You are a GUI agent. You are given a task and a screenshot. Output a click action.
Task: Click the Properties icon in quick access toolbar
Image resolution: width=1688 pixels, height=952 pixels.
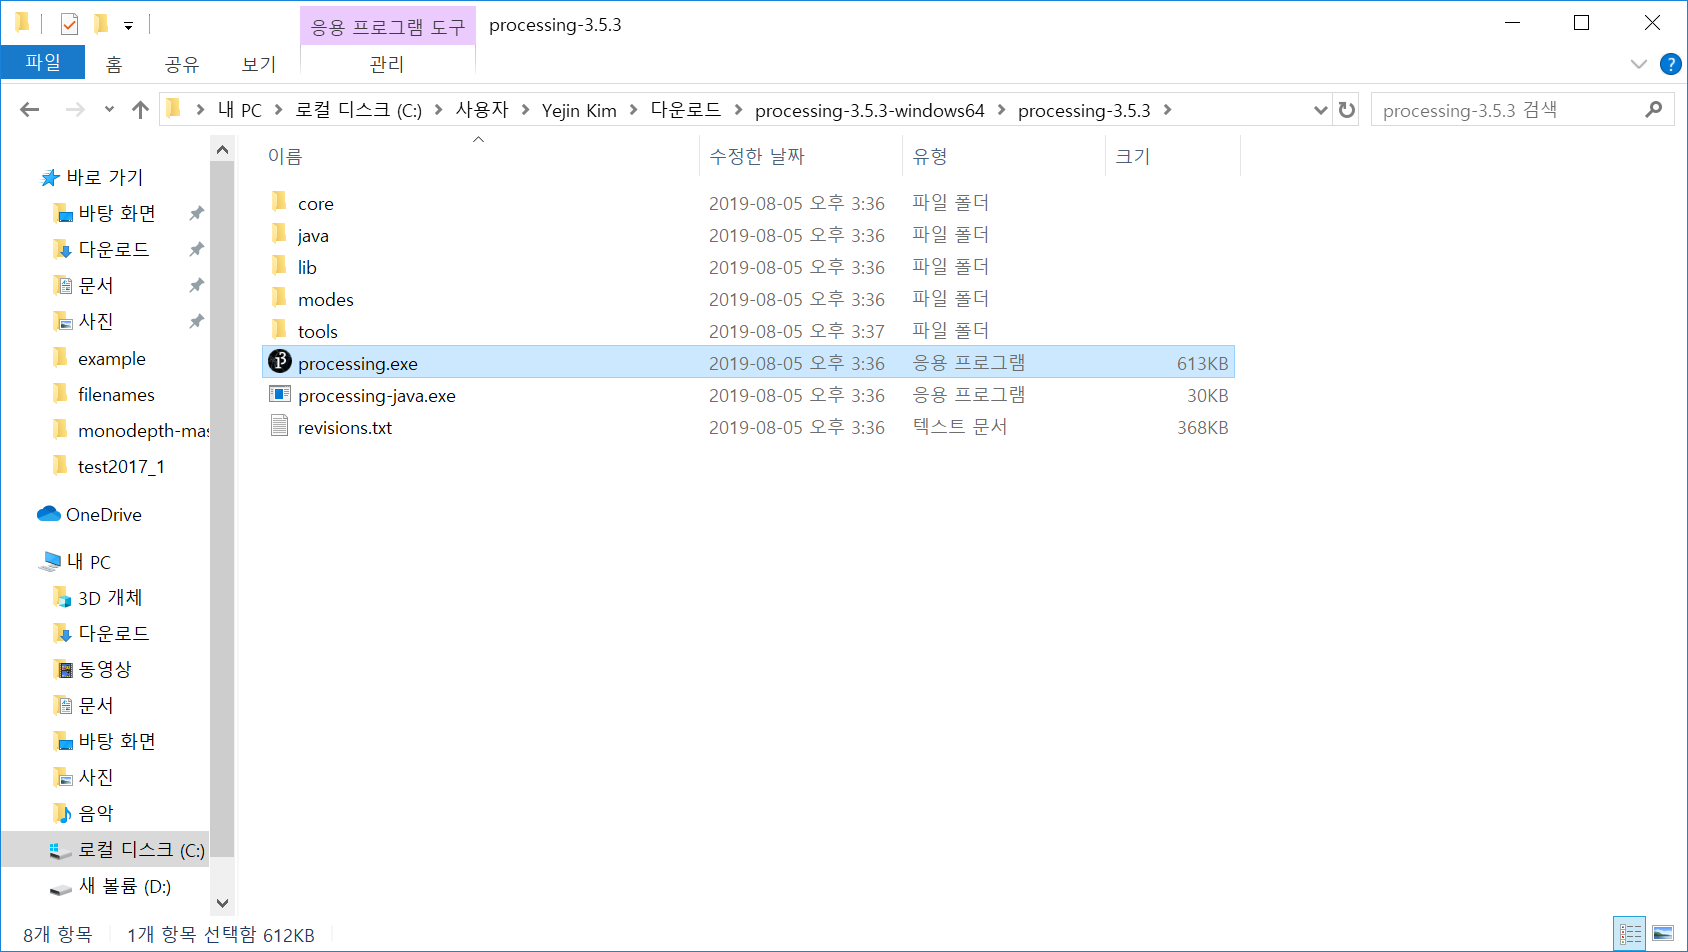point(69,24)
